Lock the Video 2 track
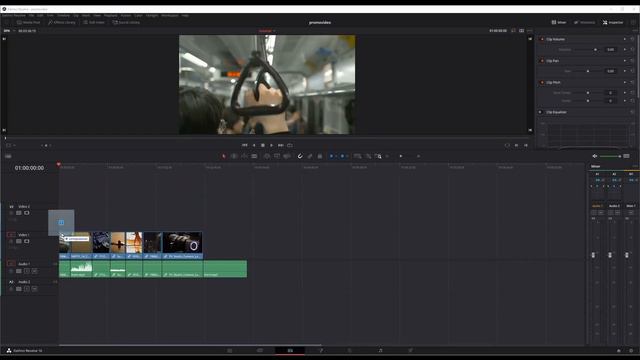This screenshot has width=640, height=360. pos(11,213)
